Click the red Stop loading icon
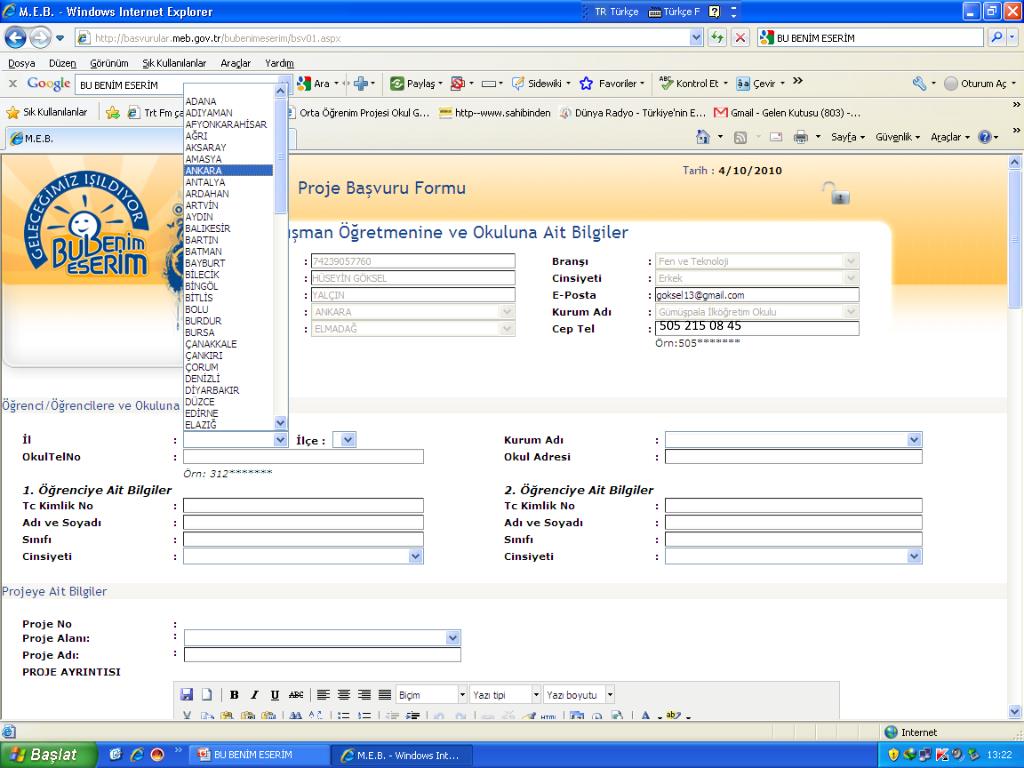The height and width of the screenshot is (768, 1024). pyautogui.click(x=740, y=38)
